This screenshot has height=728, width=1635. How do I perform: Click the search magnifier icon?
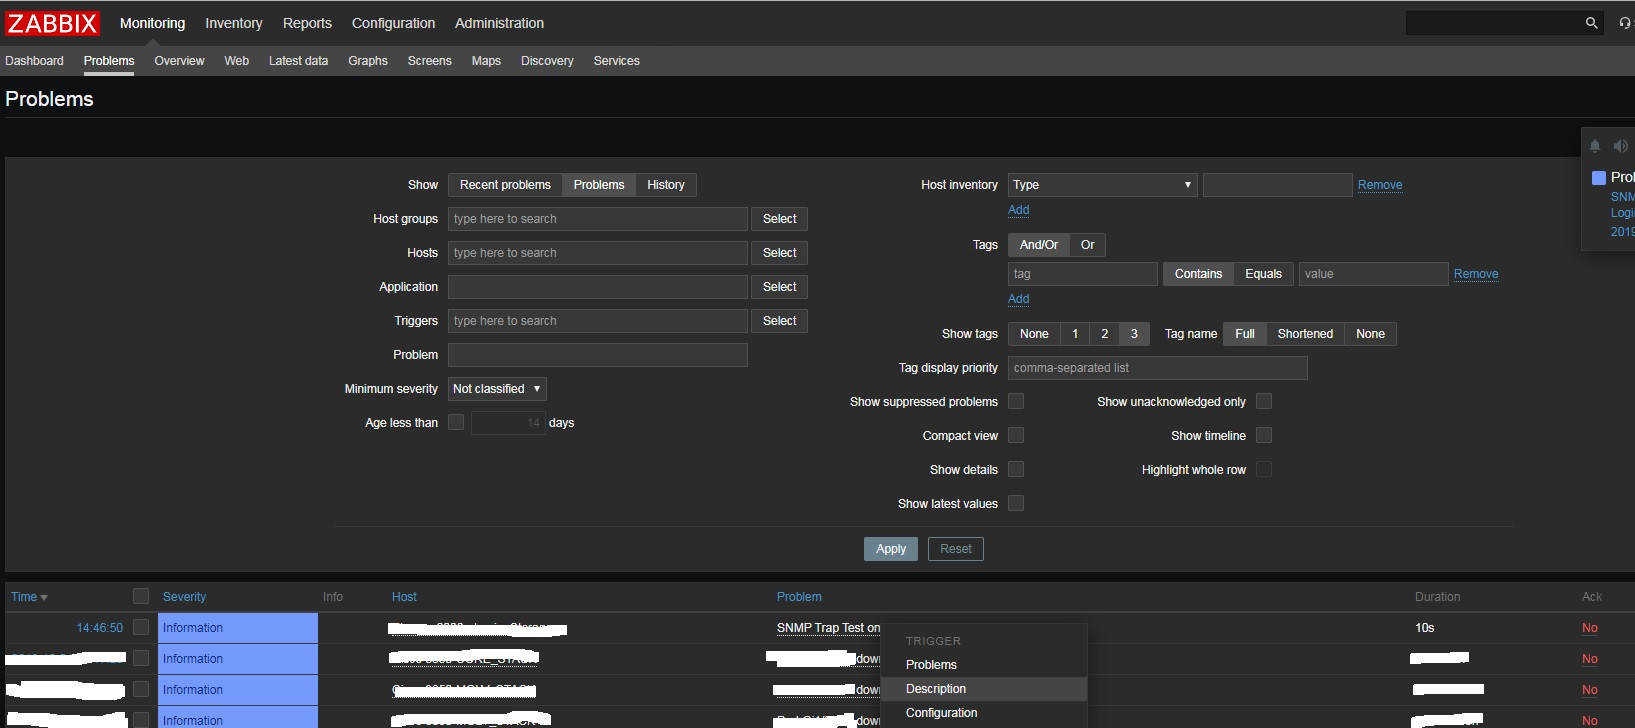click(1591, 23)
